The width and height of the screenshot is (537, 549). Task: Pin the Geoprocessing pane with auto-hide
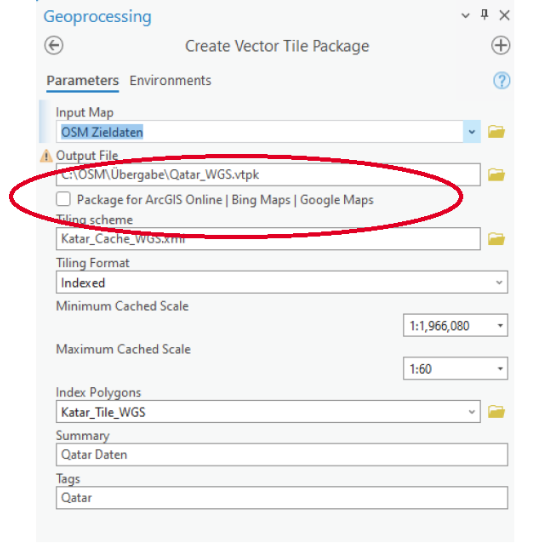pos(484,15)
